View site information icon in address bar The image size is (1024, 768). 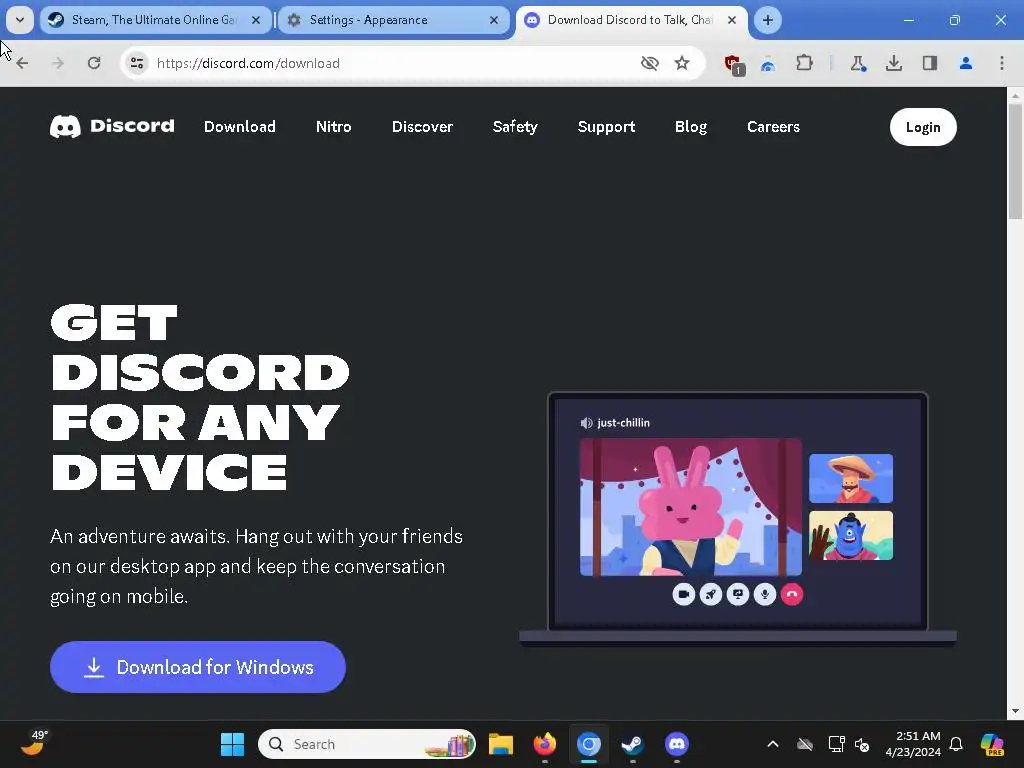(x=137, y=63)
